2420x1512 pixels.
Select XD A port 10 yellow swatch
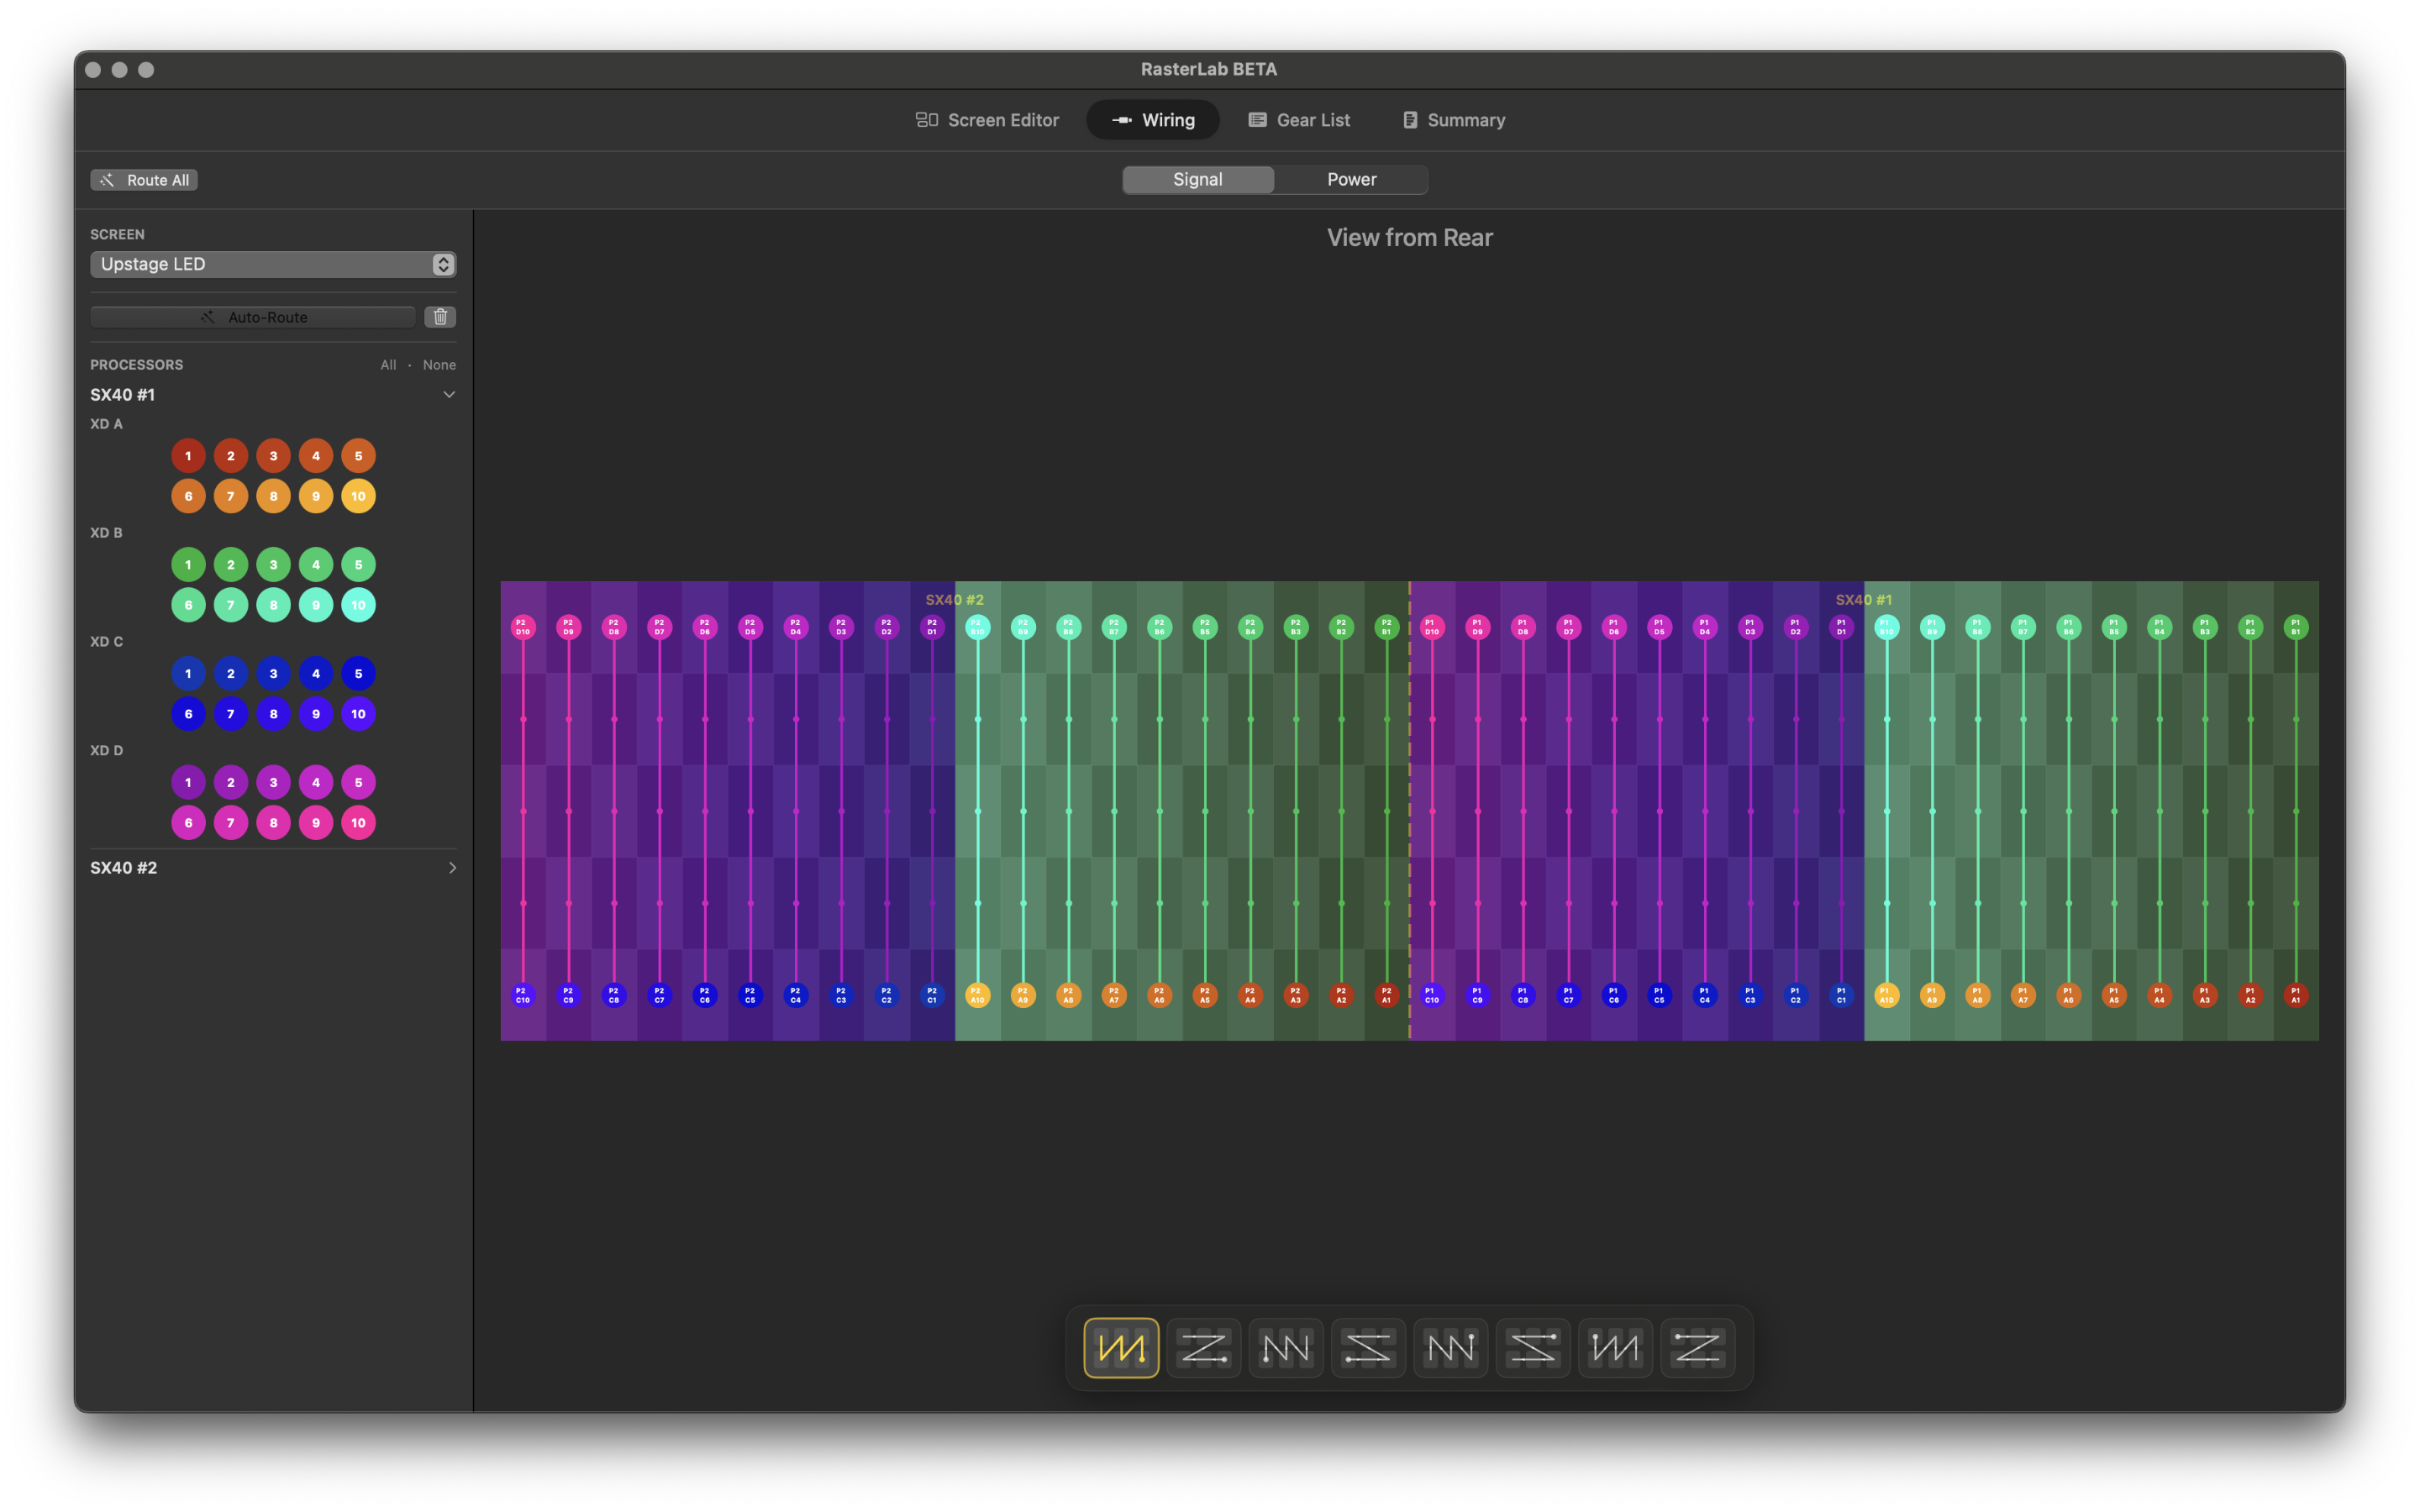(358, 496)
